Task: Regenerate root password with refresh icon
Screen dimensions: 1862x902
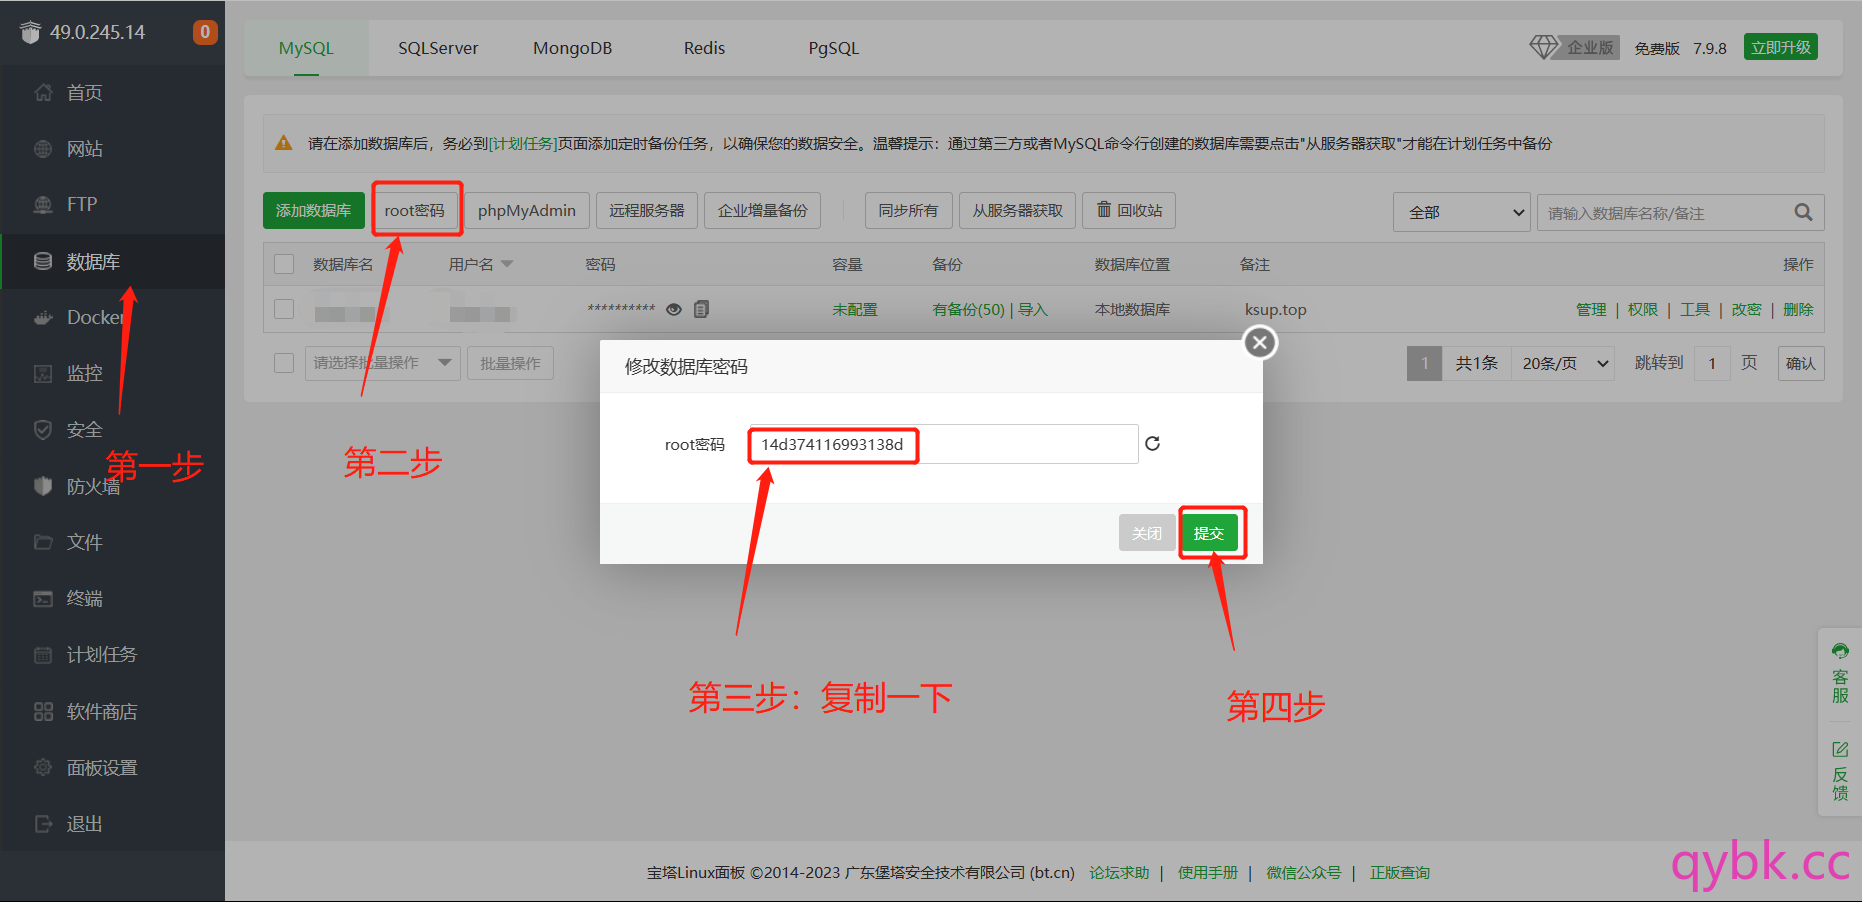Action: 1152,443
